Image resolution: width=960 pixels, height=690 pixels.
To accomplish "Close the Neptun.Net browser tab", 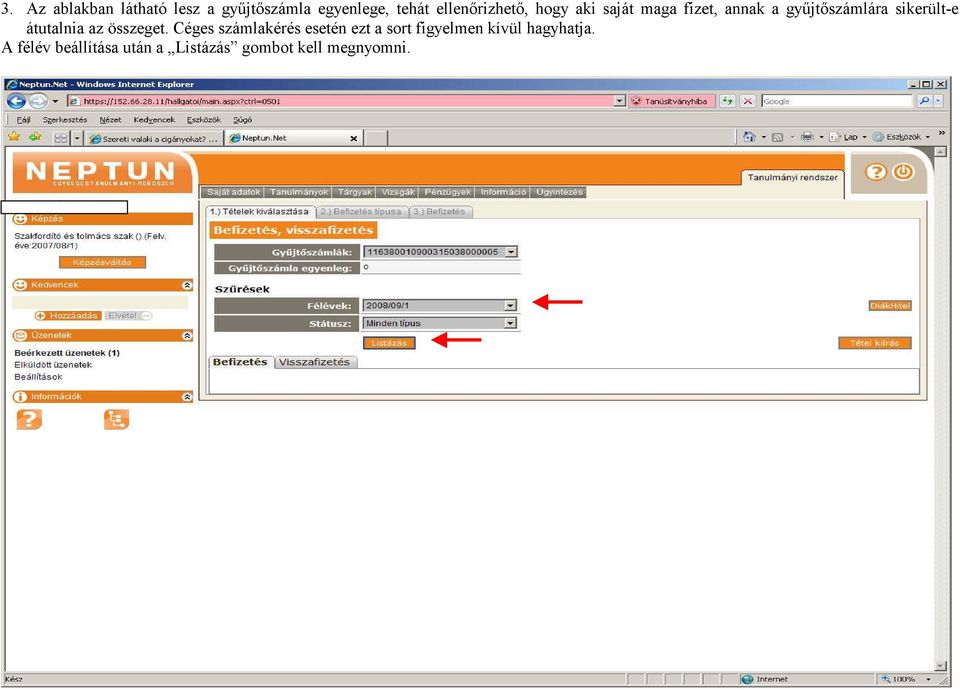I will [353, 138].
